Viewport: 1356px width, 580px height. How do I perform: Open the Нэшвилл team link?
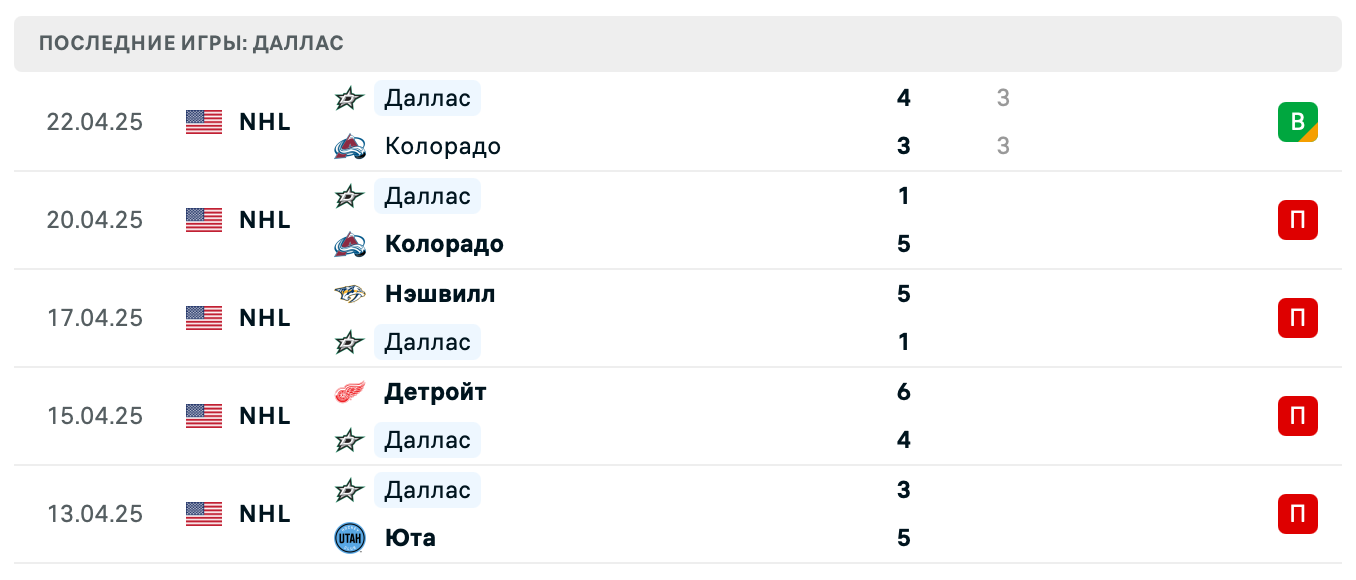tap(439, 294)
